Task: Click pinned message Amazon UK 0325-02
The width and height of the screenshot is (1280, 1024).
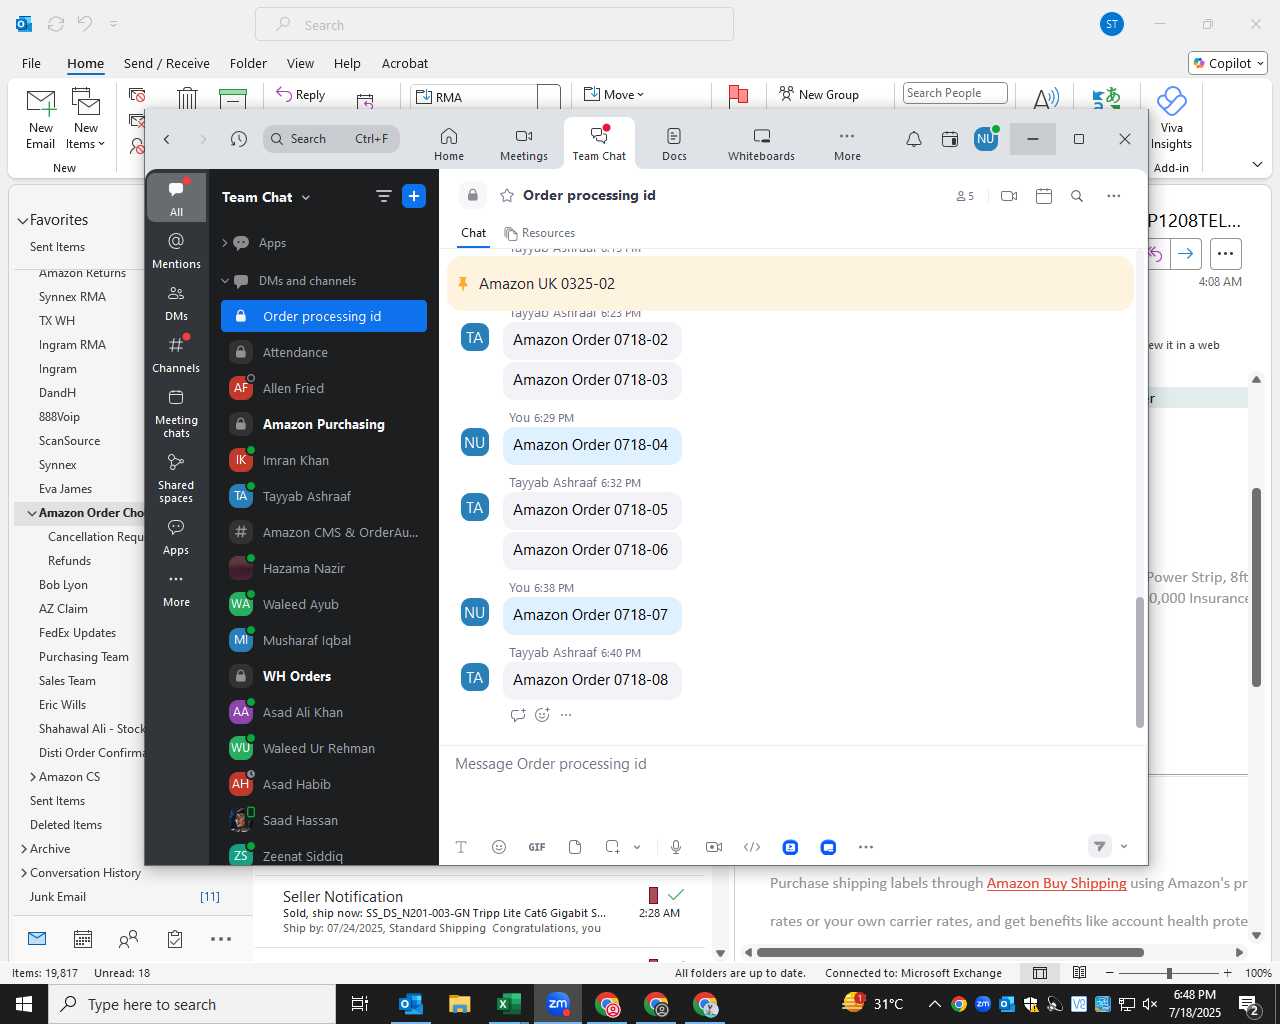Action: pyautogui.click(x=790, y=284)
